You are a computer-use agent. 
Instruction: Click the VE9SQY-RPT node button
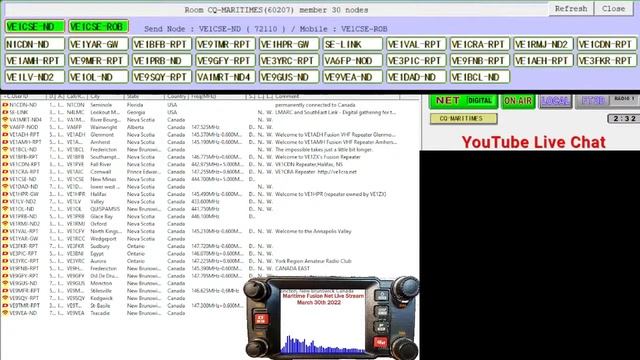click(x=162, y=77)
